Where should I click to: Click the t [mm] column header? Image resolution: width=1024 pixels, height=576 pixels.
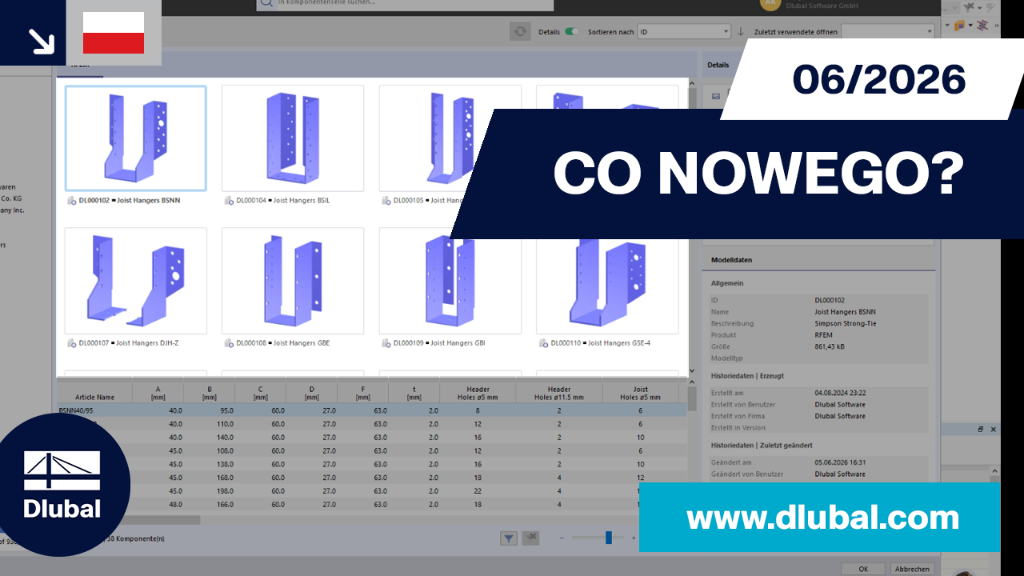[414, 393]
